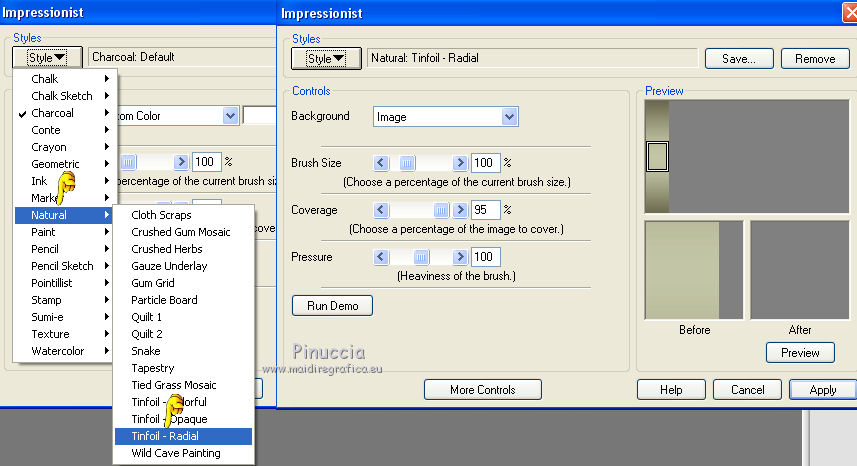Select Pencil Sketch in the Style menu

pos(63,266)
